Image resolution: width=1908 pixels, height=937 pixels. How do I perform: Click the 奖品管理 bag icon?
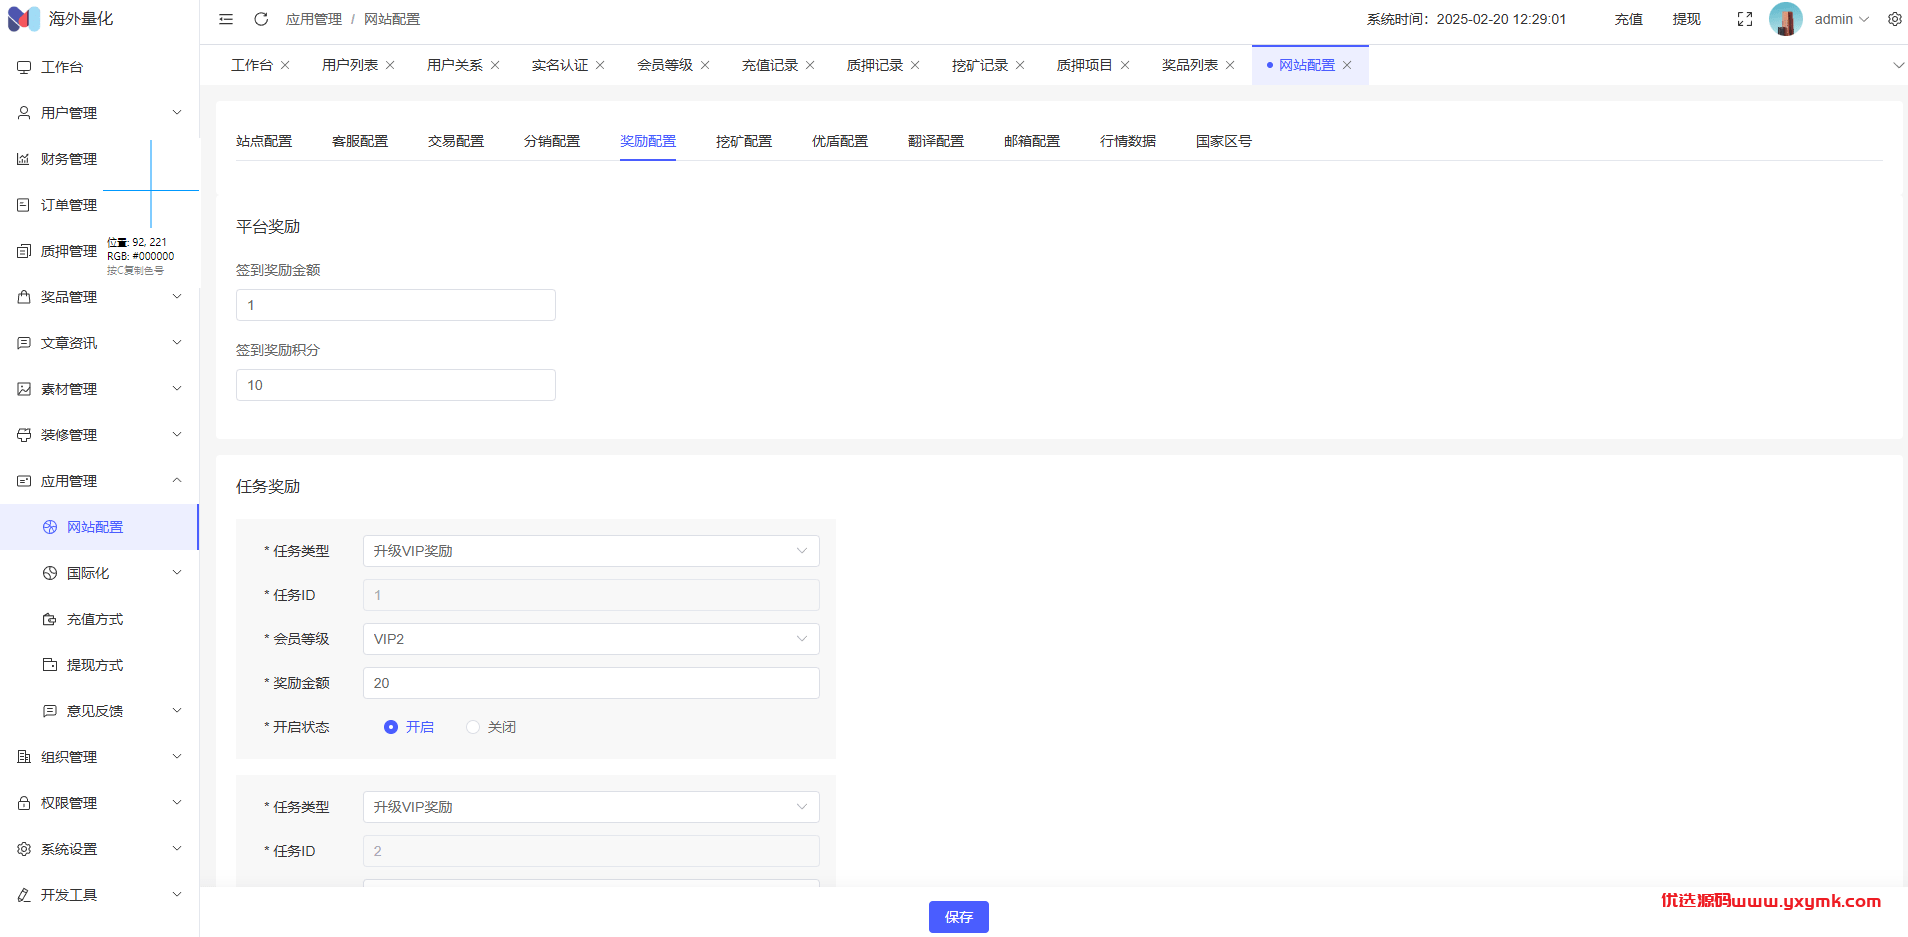click(24, 297)
